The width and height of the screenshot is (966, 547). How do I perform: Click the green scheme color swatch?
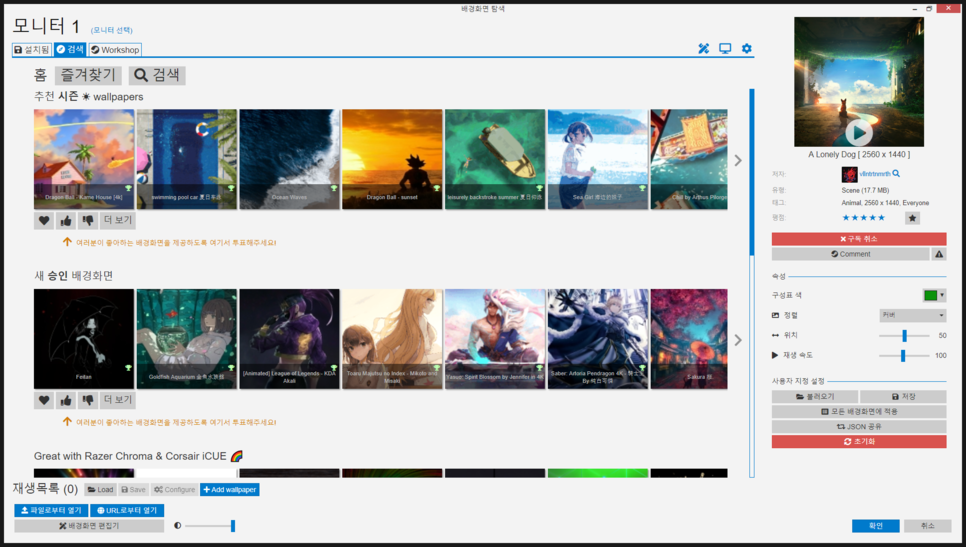tap(930, 296)
